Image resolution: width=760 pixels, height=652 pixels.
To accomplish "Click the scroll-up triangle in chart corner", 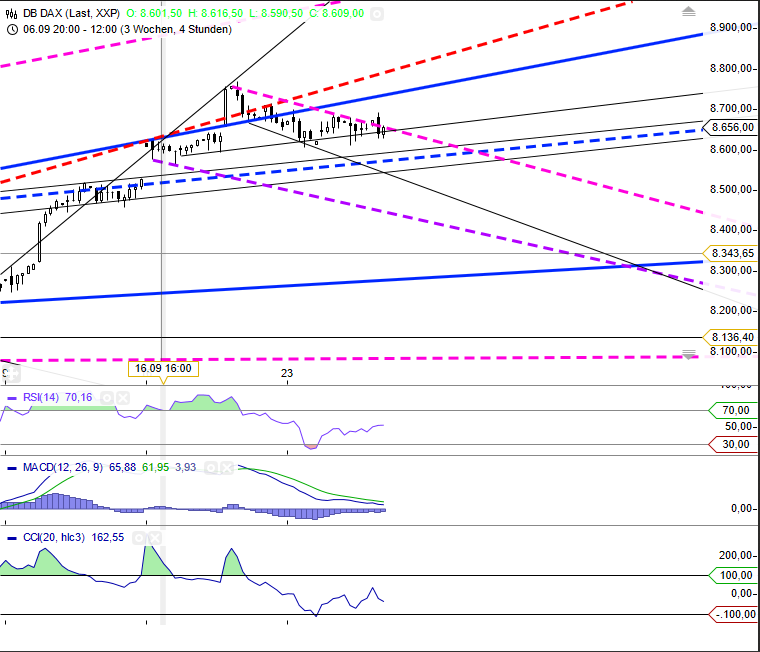I will pyautogui.click(x=689, y=11).
